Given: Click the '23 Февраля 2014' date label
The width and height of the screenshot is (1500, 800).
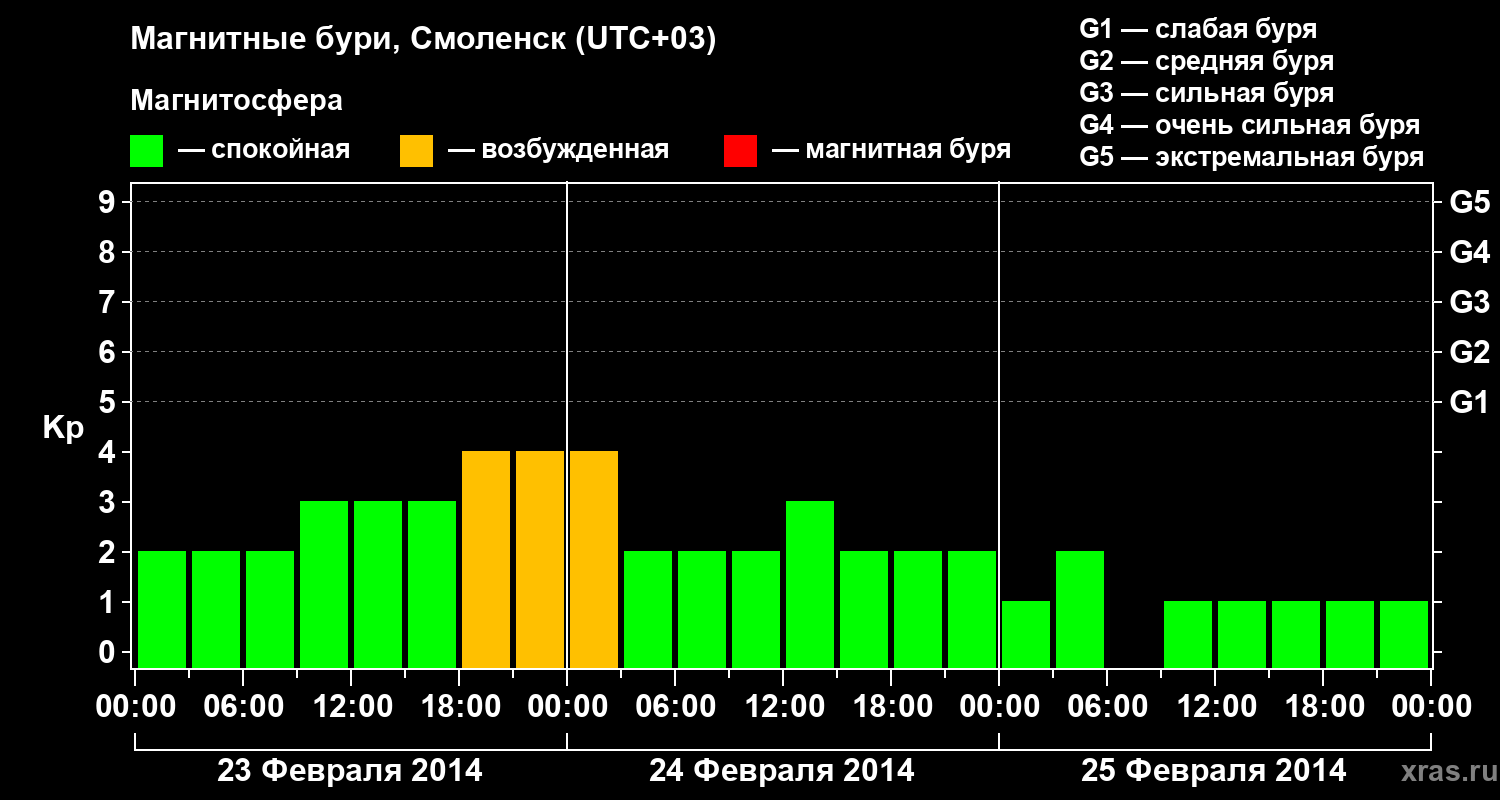Looking at the screenshot, I should (350, 771).
